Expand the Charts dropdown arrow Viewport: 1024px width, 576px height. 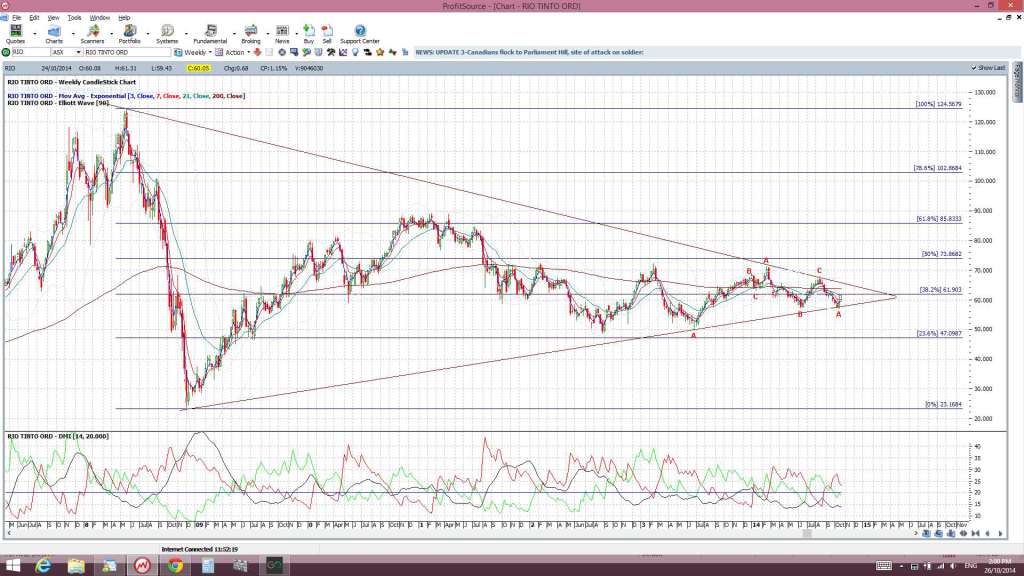72,33
